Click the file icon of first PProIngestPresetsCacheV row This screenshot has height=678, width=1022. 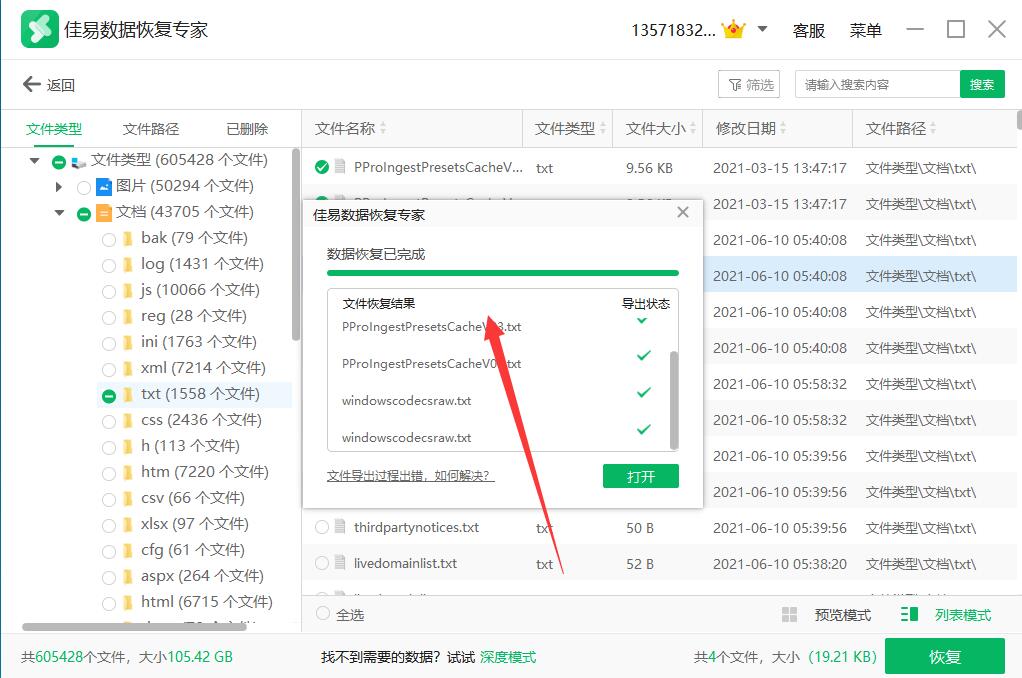point(340,166)
